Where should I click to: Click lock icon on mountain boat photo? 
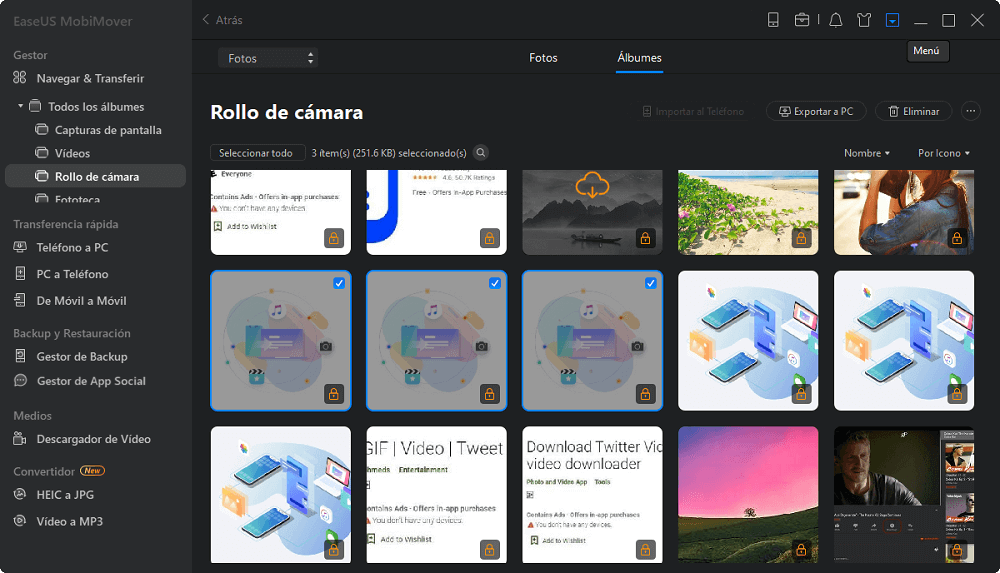(x=645, y=239)
